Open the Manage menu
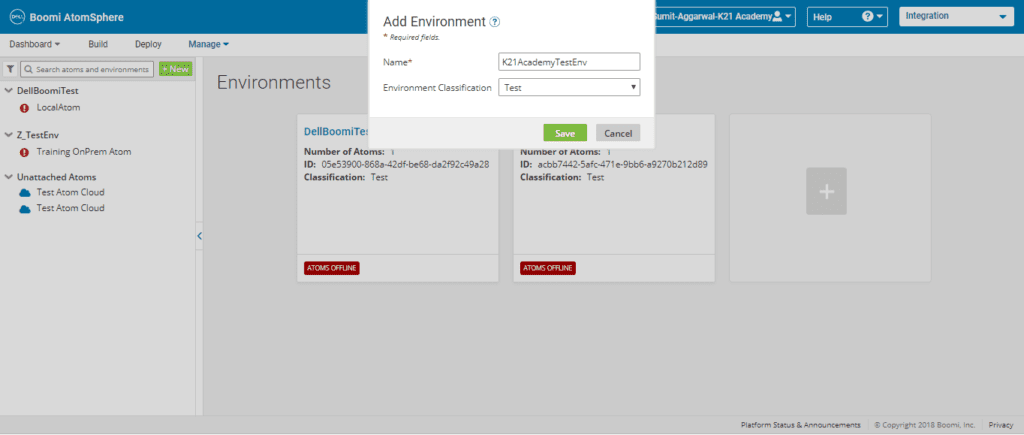1024x435 pixels. (208, 44)
